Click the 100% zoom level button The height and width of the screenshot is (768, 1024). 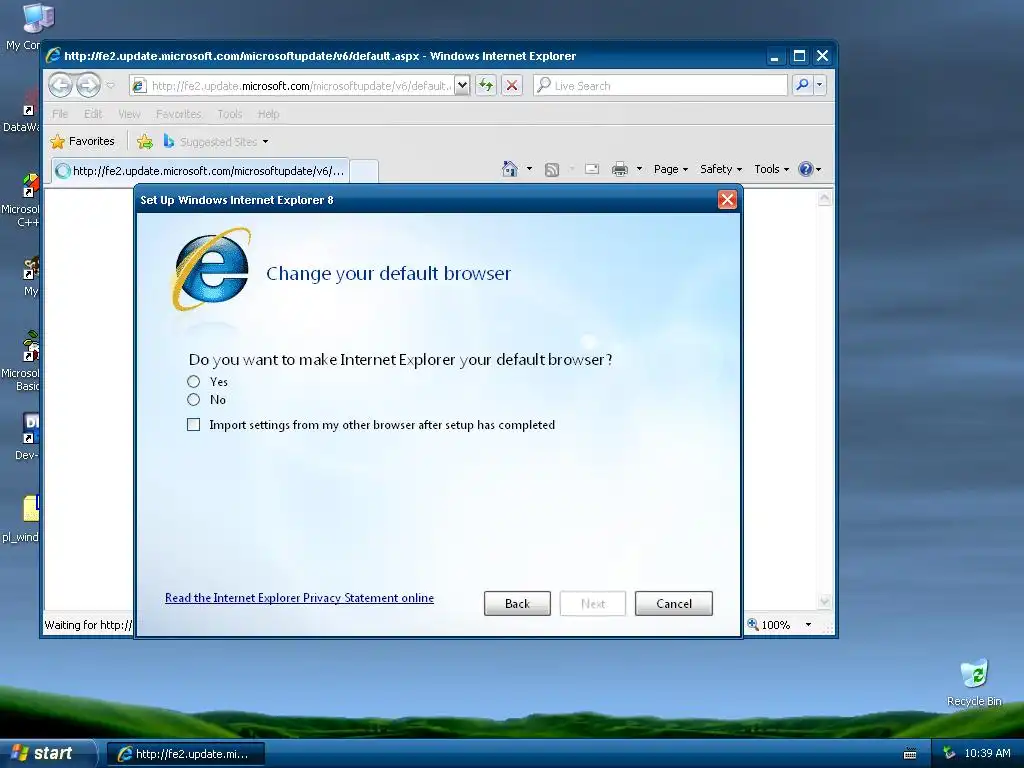(x=769, y=624)
